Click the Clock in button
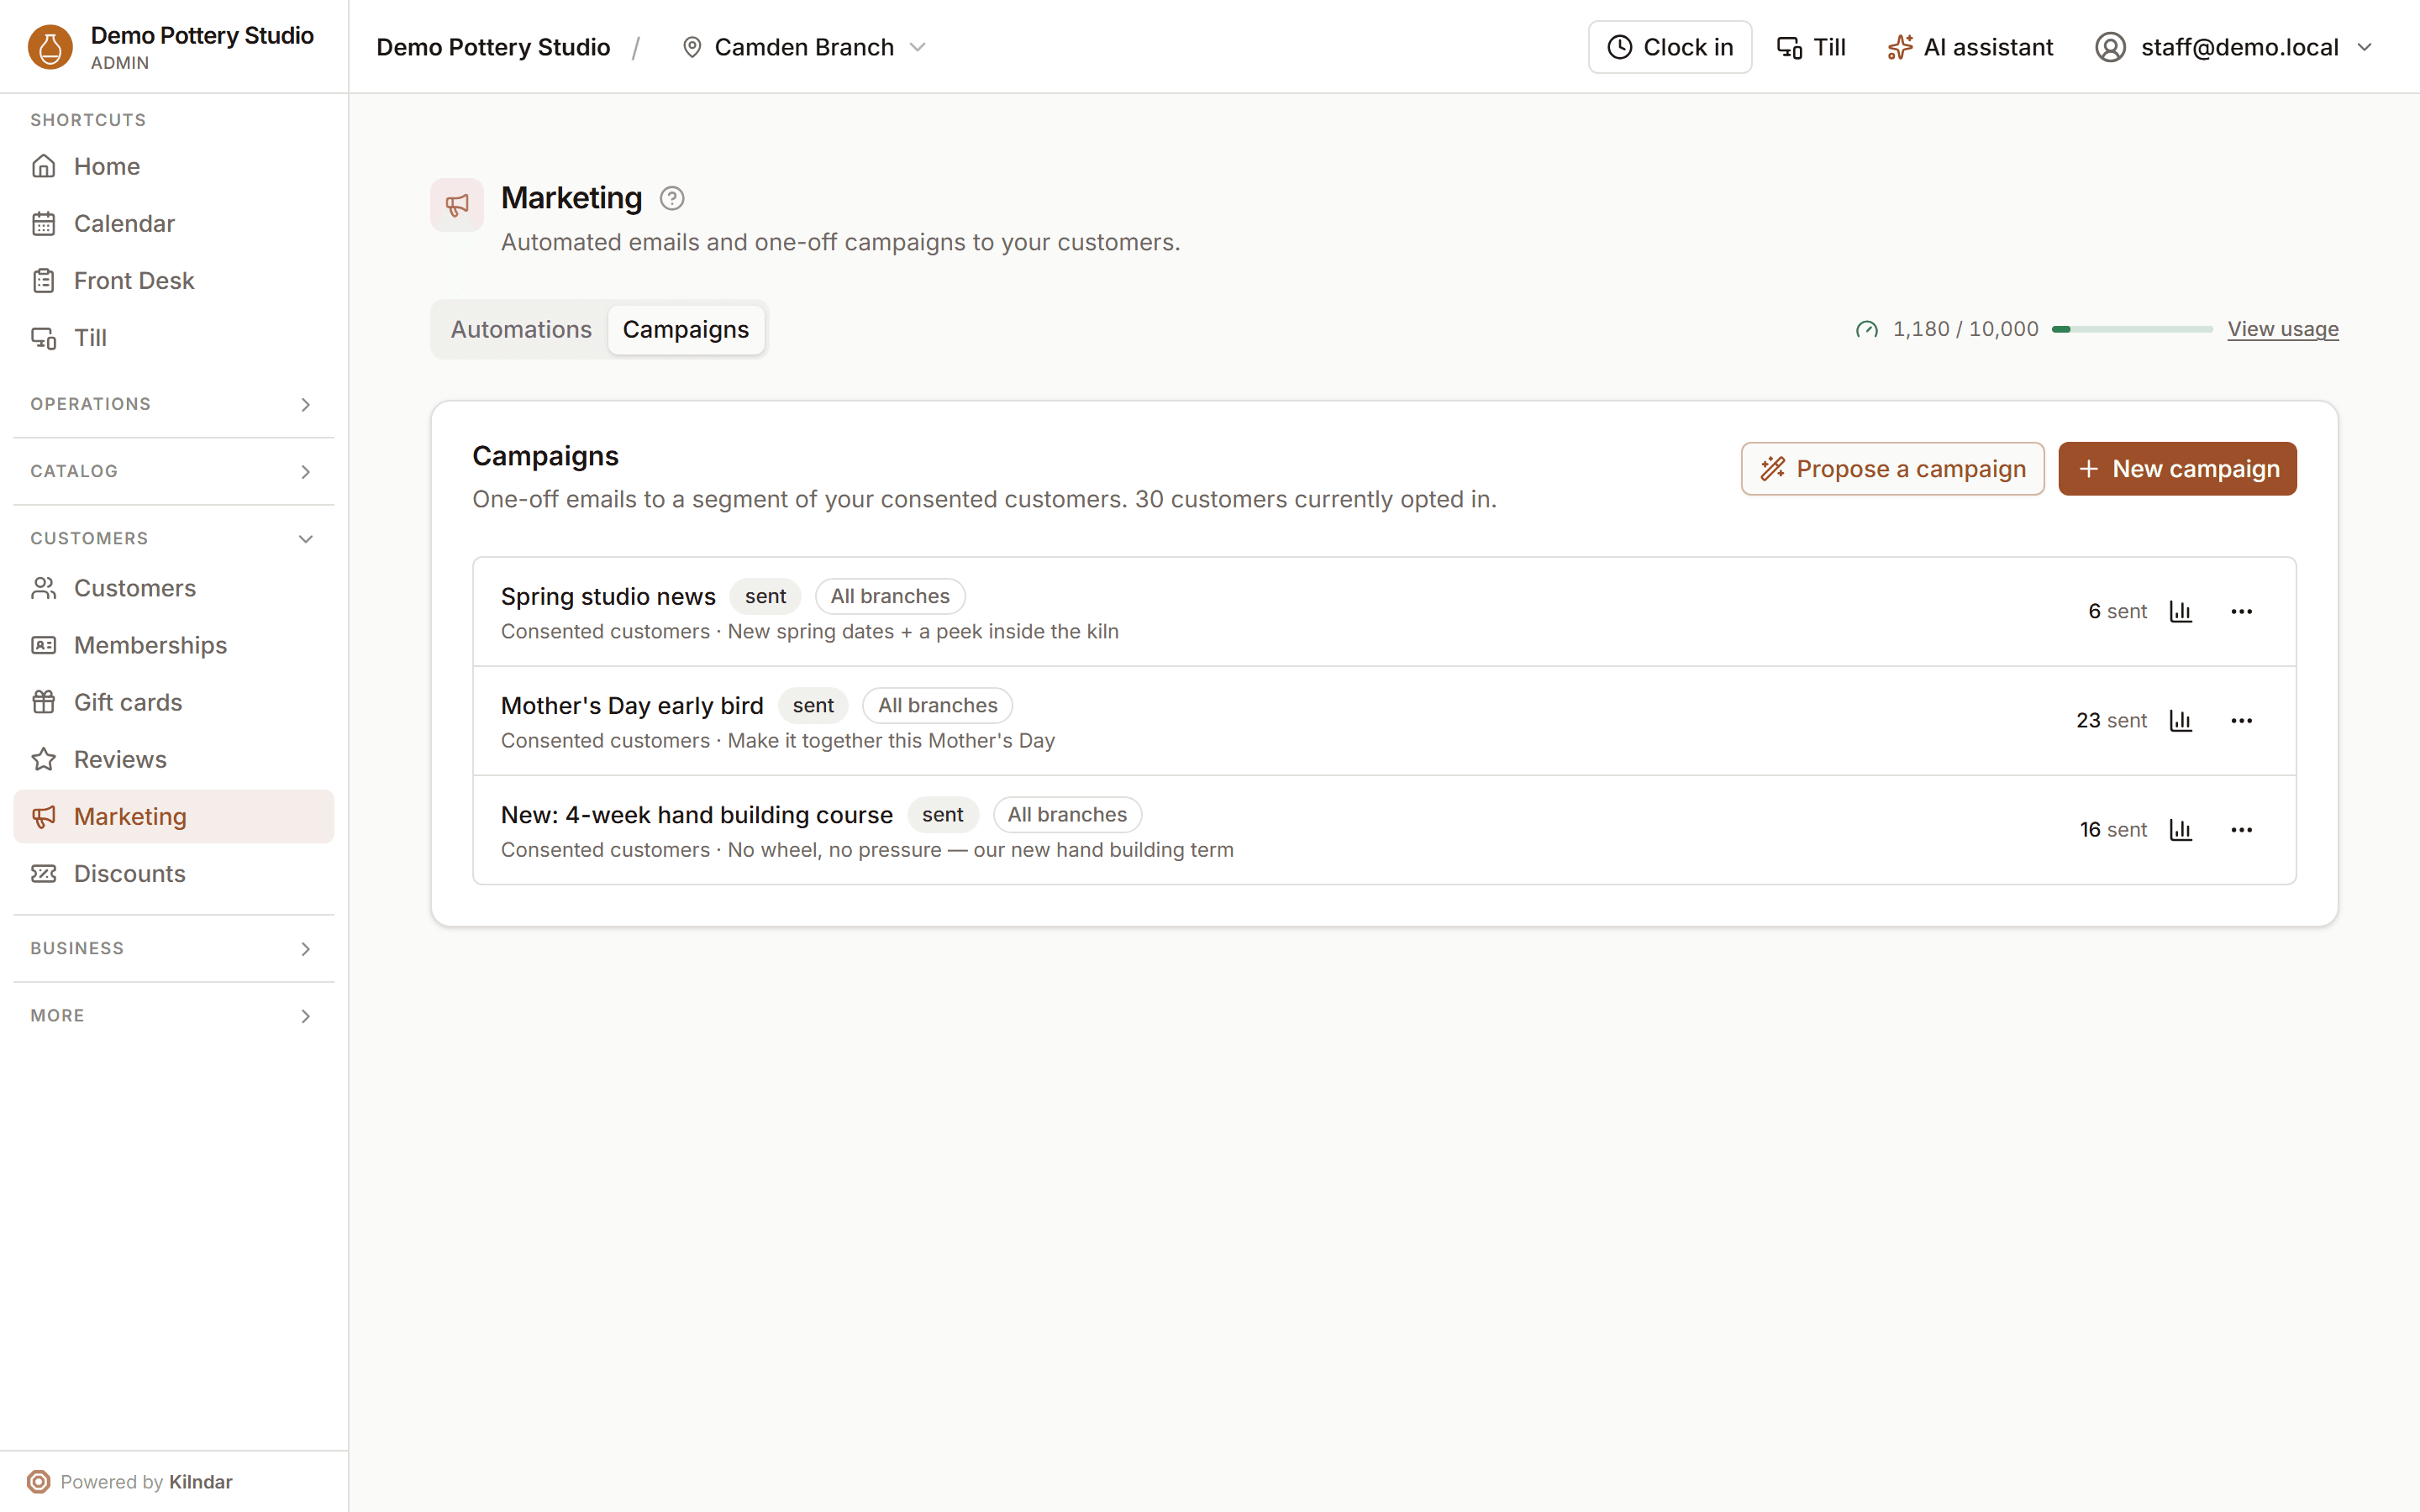This screenshot has width=2420, height=1512. pyautogui.click(x=1669, y=47)
